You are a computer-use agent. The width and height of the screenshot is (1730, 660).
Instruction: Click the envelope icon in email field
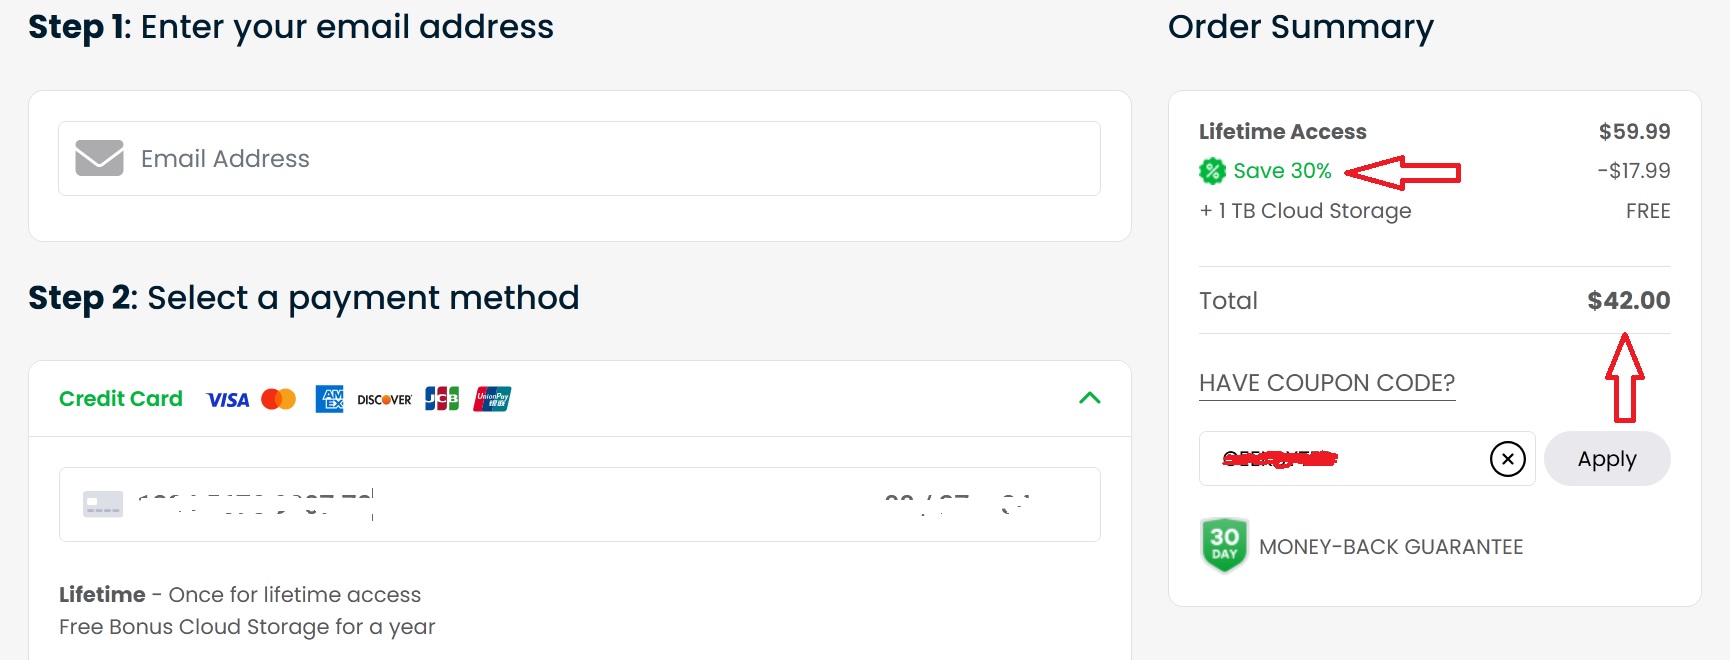tap(99, 158)
